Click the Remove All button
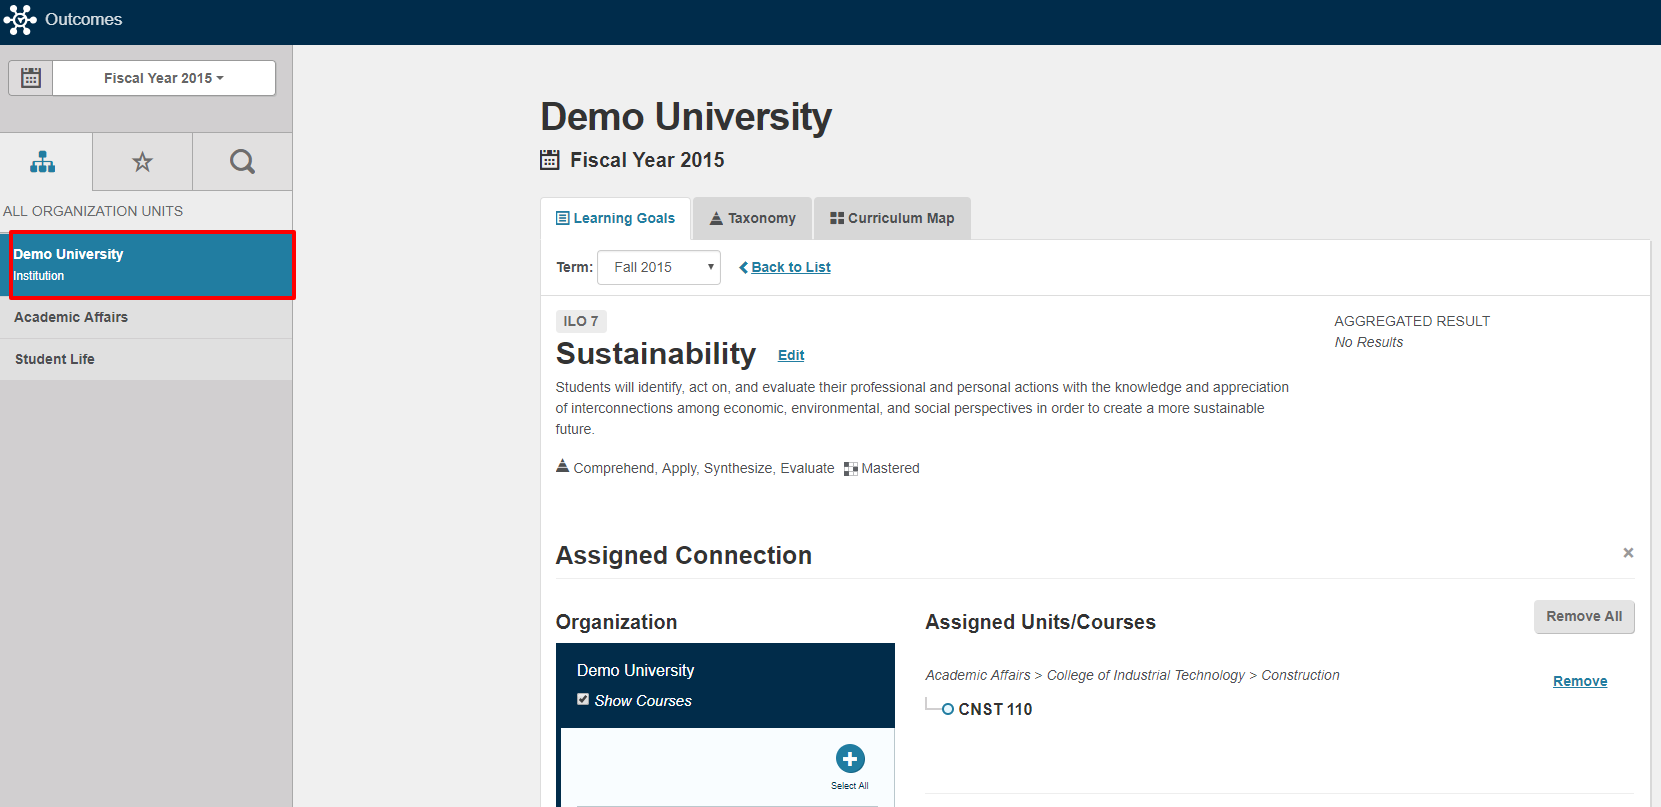The width and height of the screenshot is (1661, 807). coord(1584,617)
